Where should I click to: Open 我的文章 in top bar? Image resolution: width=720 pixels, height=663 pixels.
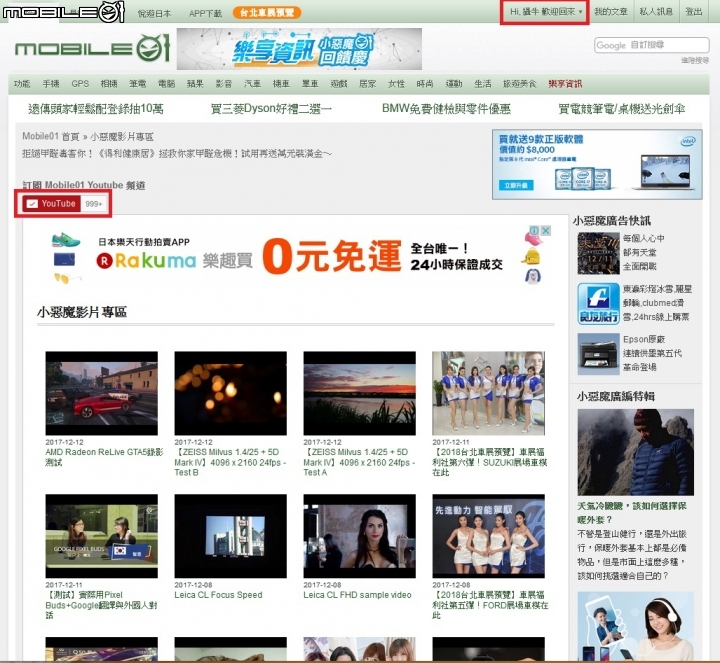click(611, 11)
